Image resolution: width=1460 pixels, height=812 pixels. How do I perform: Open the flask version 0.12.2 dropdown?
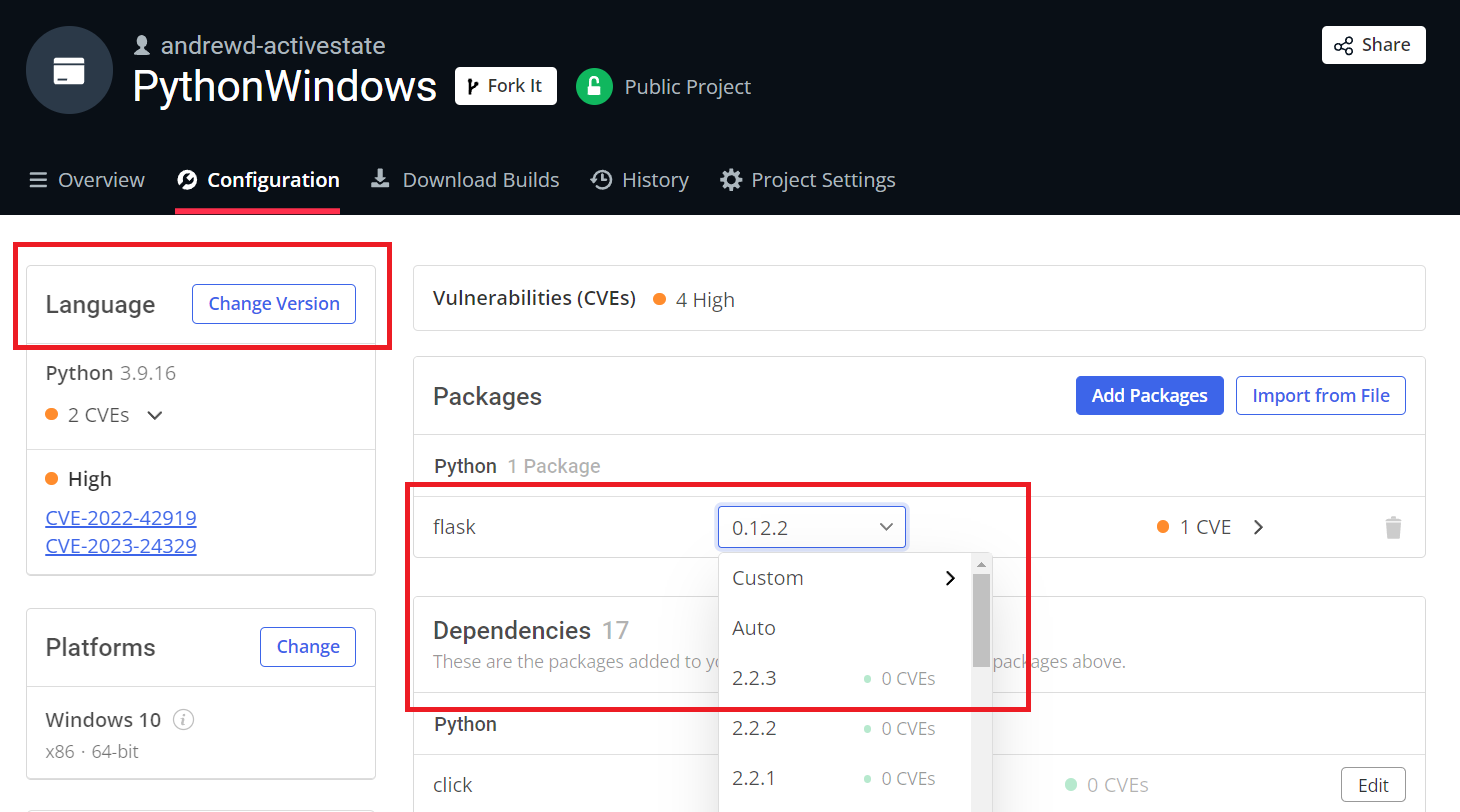click(x=812, y=527)
